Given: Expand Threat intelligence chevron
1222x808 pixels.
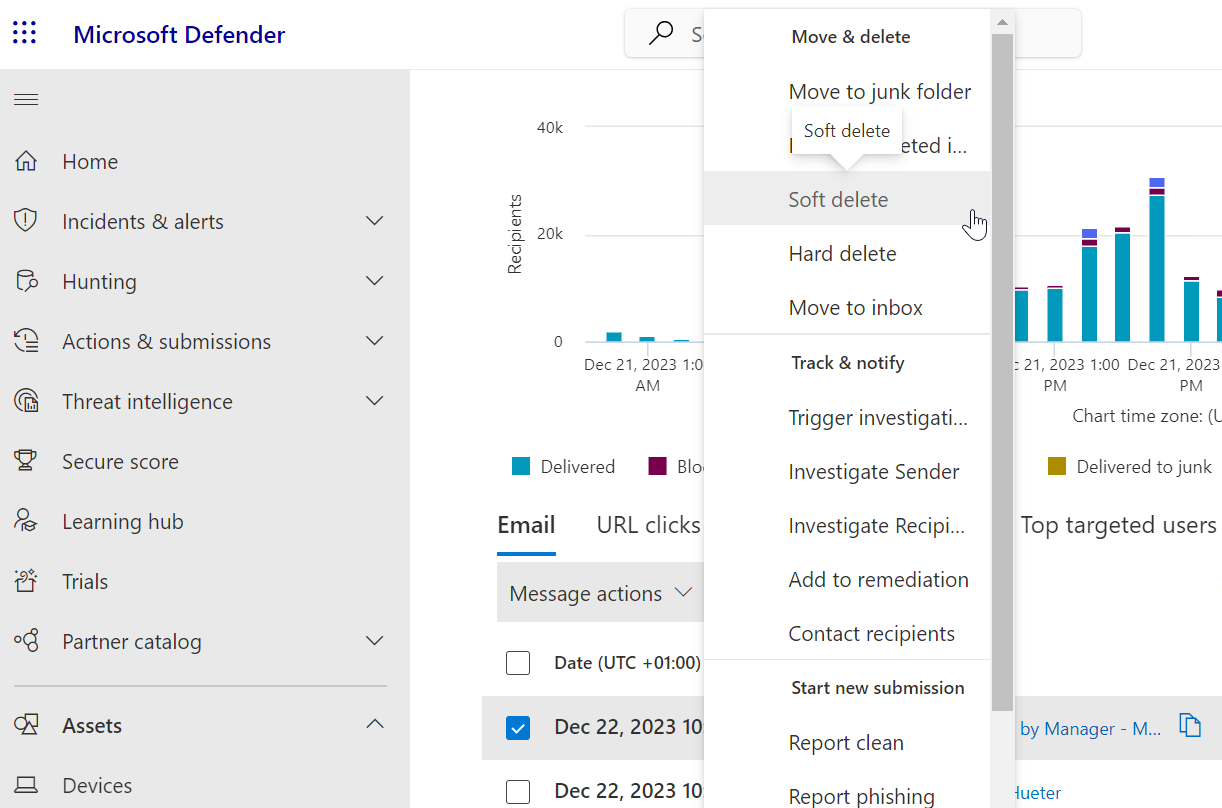Looking at the screenshot, I should [x=375, y=401].
